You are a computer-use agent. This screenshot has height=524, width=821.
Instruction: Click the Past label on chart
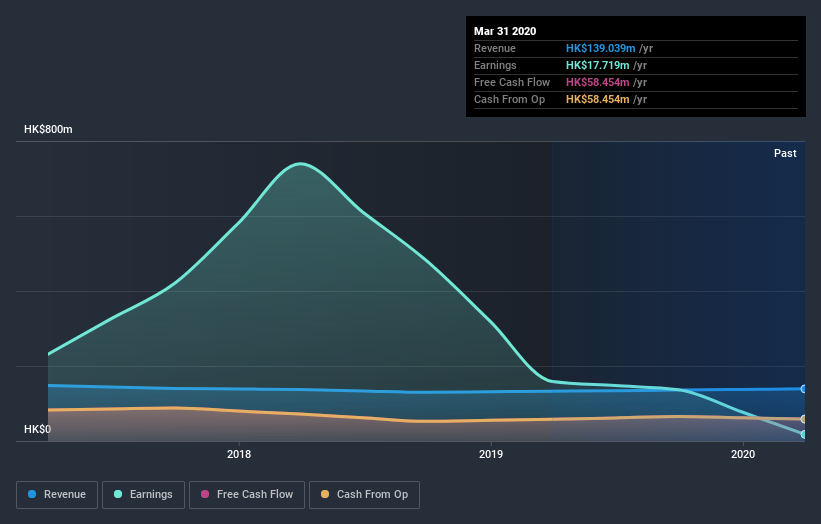pos(785,153)
